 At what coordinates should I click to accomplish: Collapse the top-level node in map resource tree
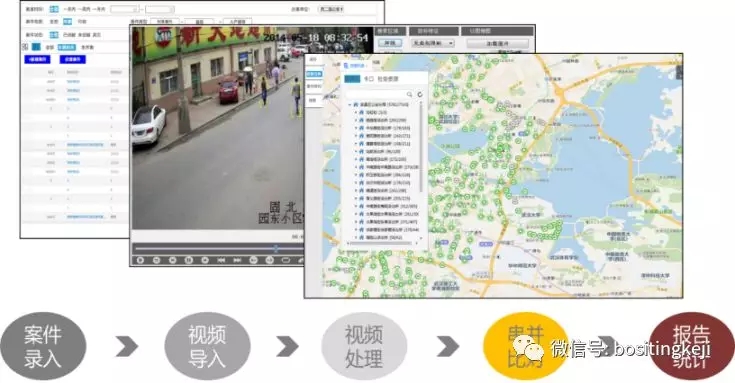[350, 105]
